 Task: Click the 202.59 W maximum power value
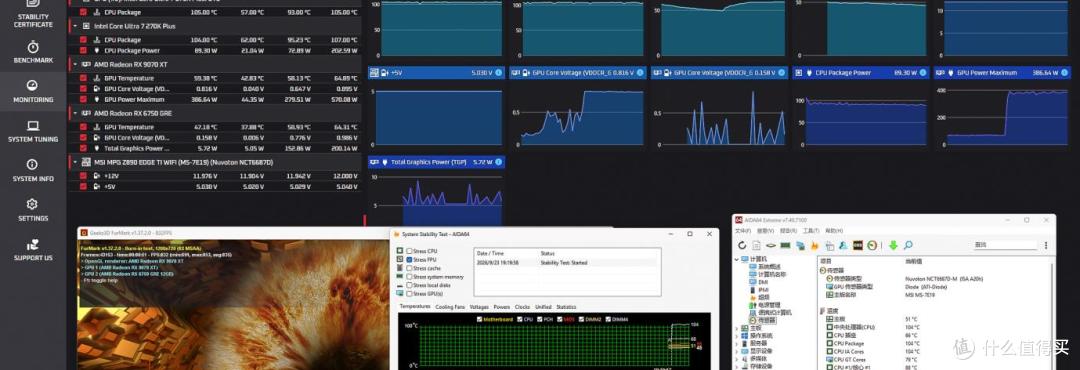pyautogui.click(x=344, y=50)
